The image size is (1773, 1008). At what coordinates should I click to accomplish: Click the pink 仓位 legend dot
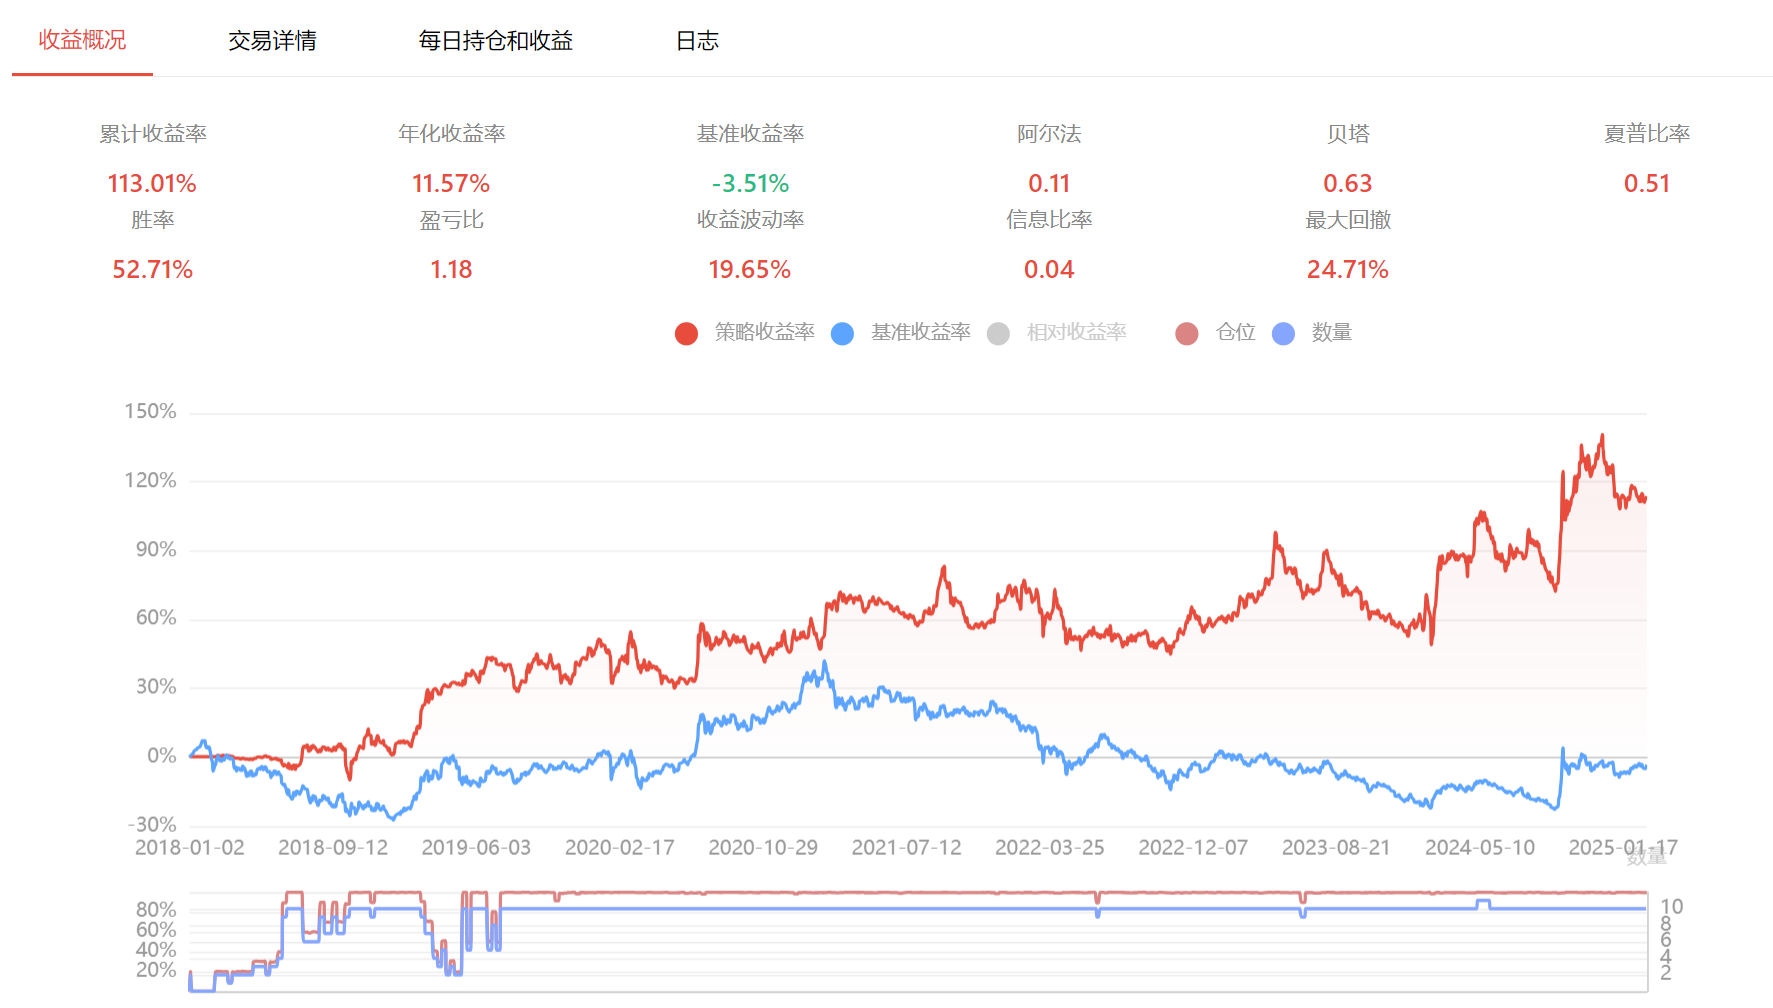(x=1187, y=333)
